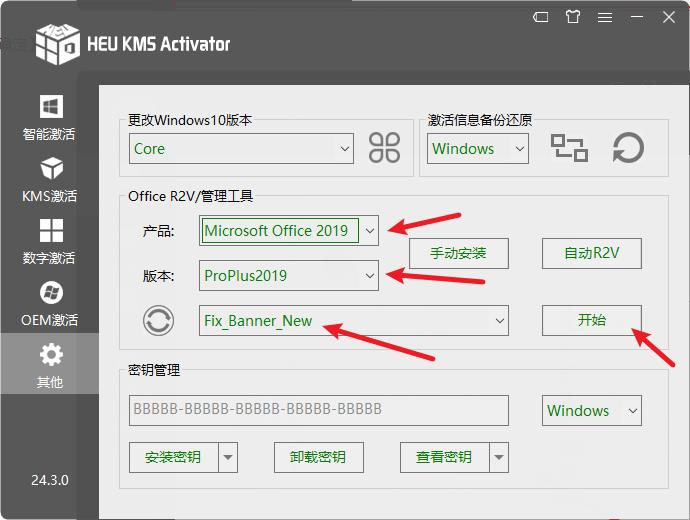Click the round refresh icon beside Fix_Banner_New

(158, 320)
